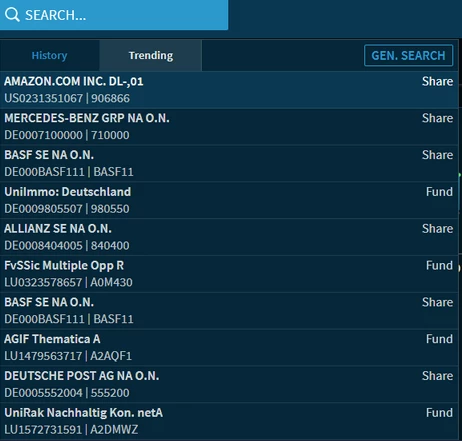This screenshot has height=441, width=462.
Task: Open GEN. SEARCH button
Action: (408, 55)
